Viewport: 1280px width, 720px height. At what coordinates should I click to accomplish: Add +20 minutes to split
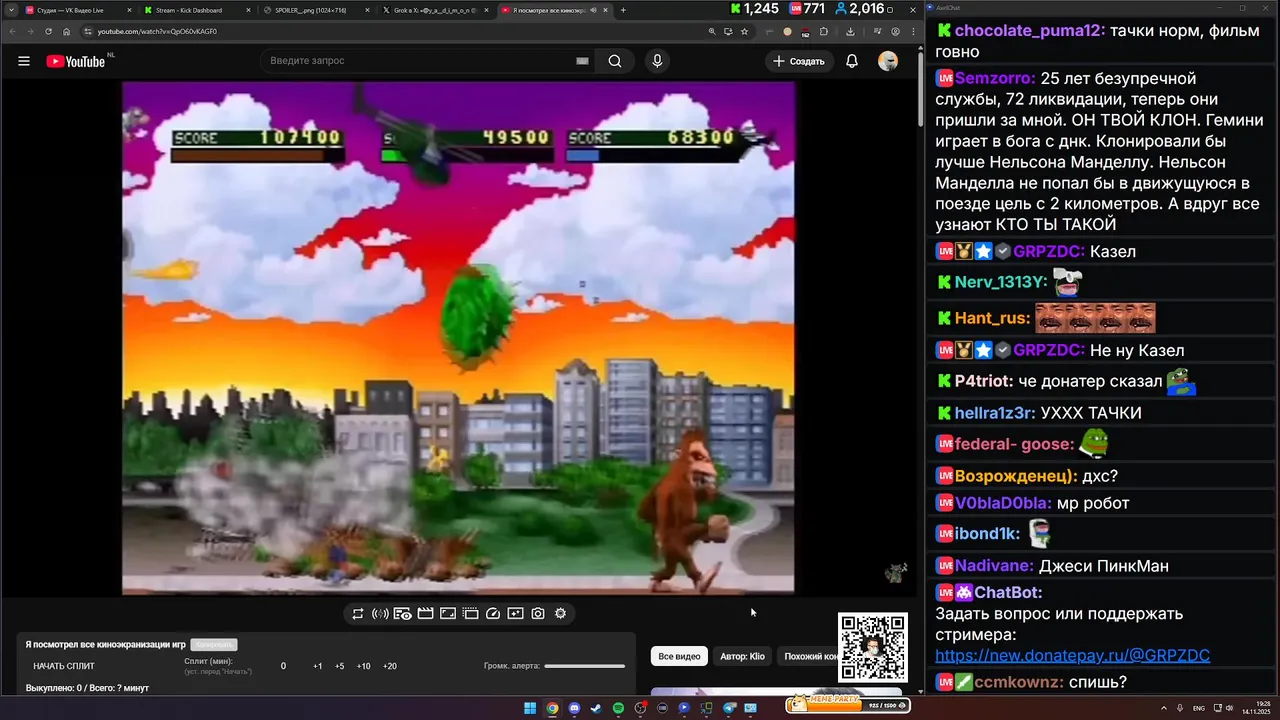click(x=390, y=666)
